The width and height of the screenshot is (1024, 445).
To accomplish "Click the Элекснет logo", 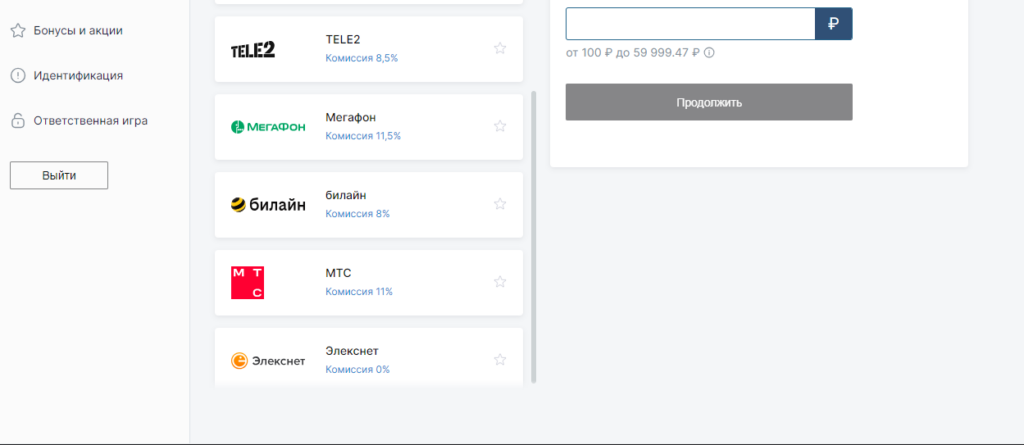I will [268, 361].
